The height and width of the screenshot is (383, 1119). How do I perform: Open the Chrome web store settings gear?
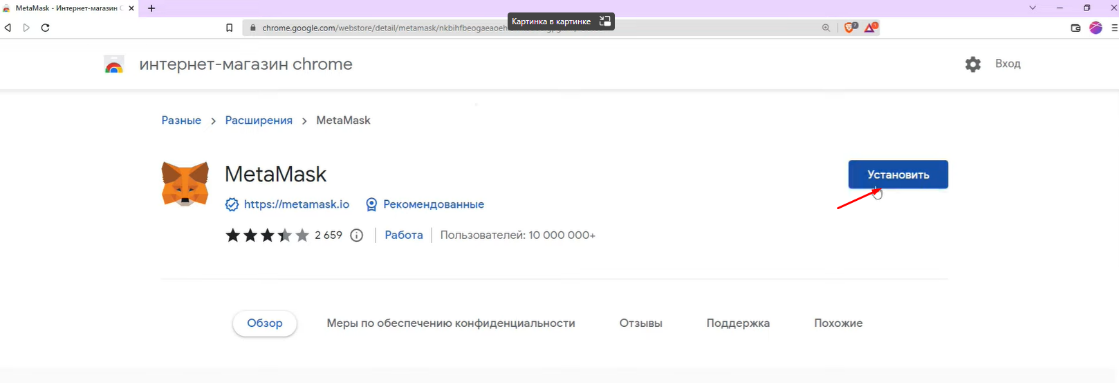click(x=973, y=64)
